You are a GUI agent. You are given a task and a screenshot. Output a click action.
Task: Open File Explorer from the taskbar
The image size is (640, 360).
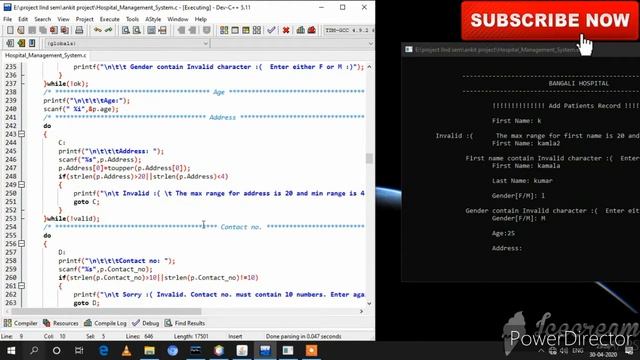(149, 351)
